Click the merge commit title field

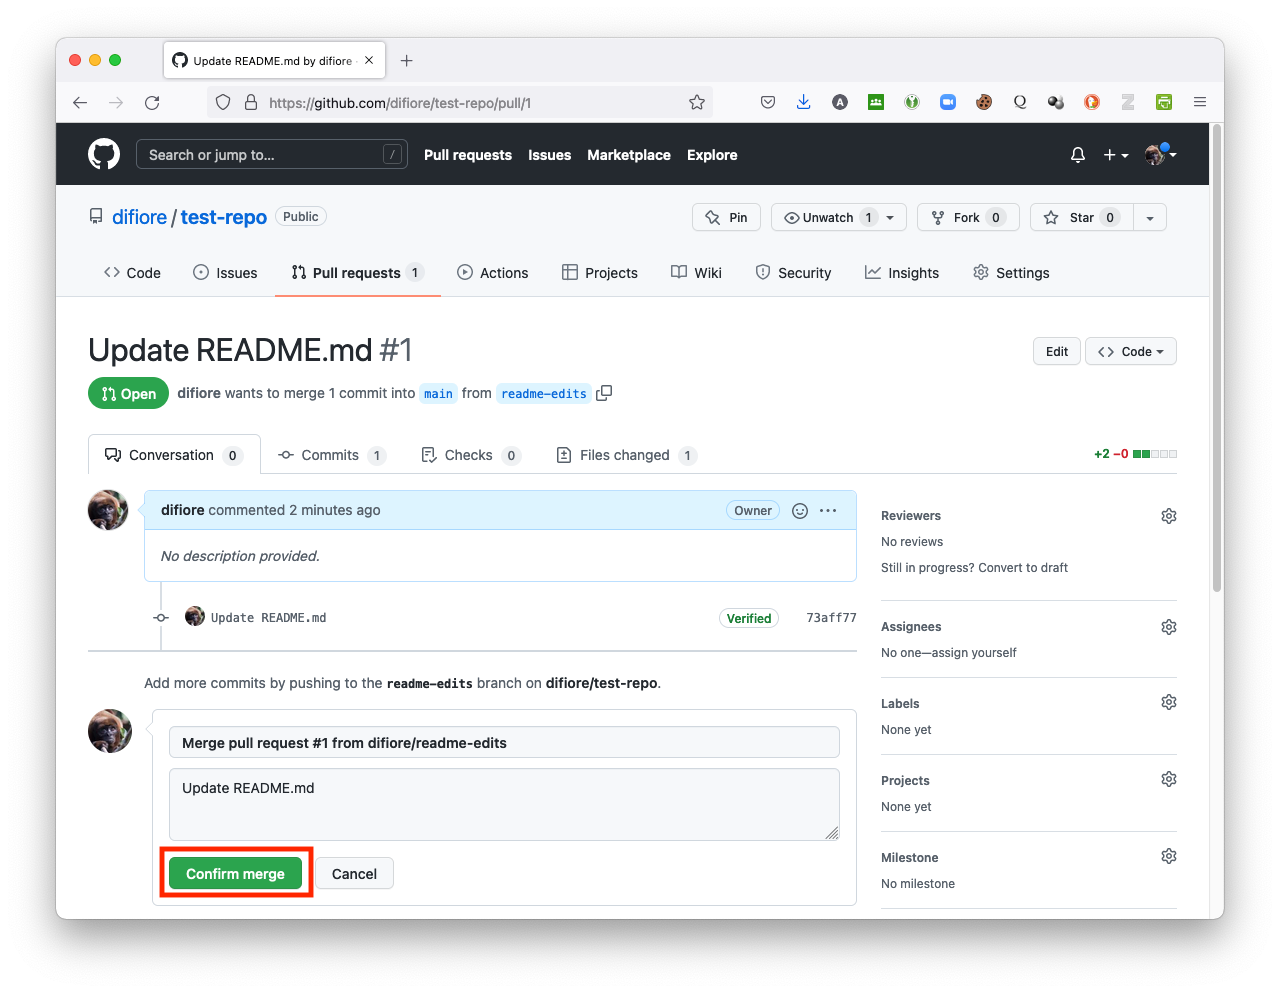pos(504,743)
